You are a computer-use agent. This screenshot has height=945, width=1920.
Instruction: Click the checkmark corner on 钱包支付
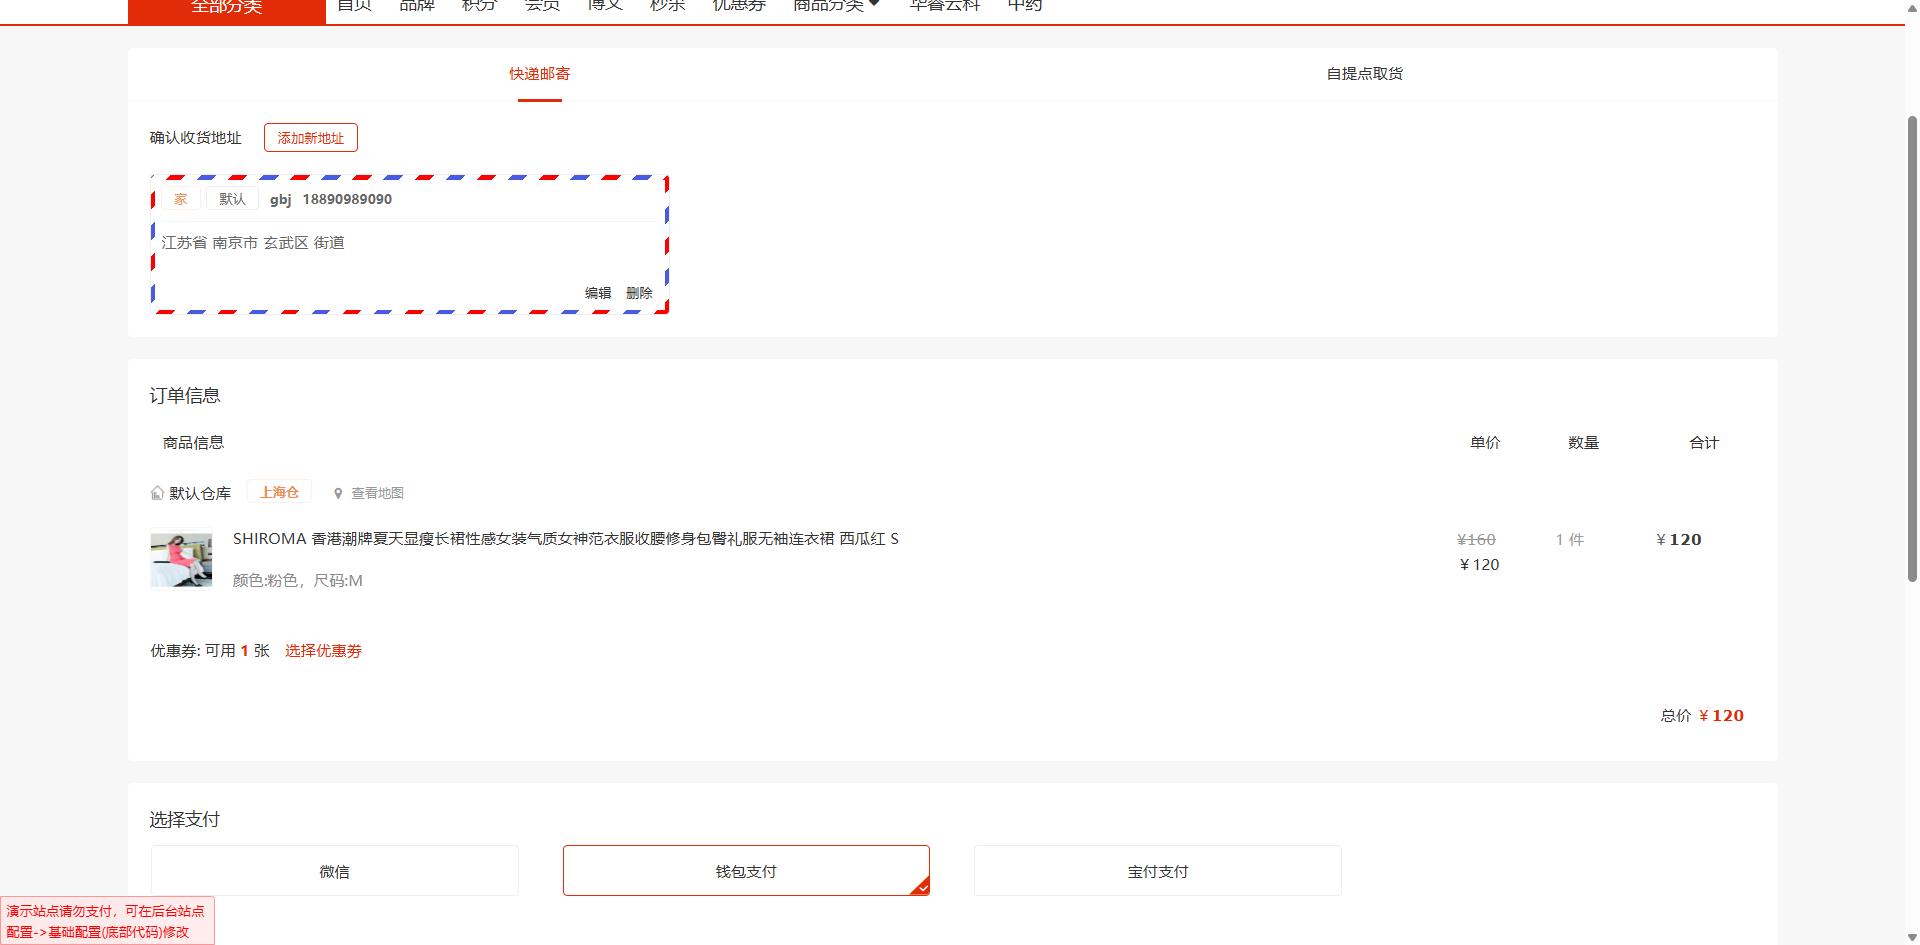(x=921, y=887)
